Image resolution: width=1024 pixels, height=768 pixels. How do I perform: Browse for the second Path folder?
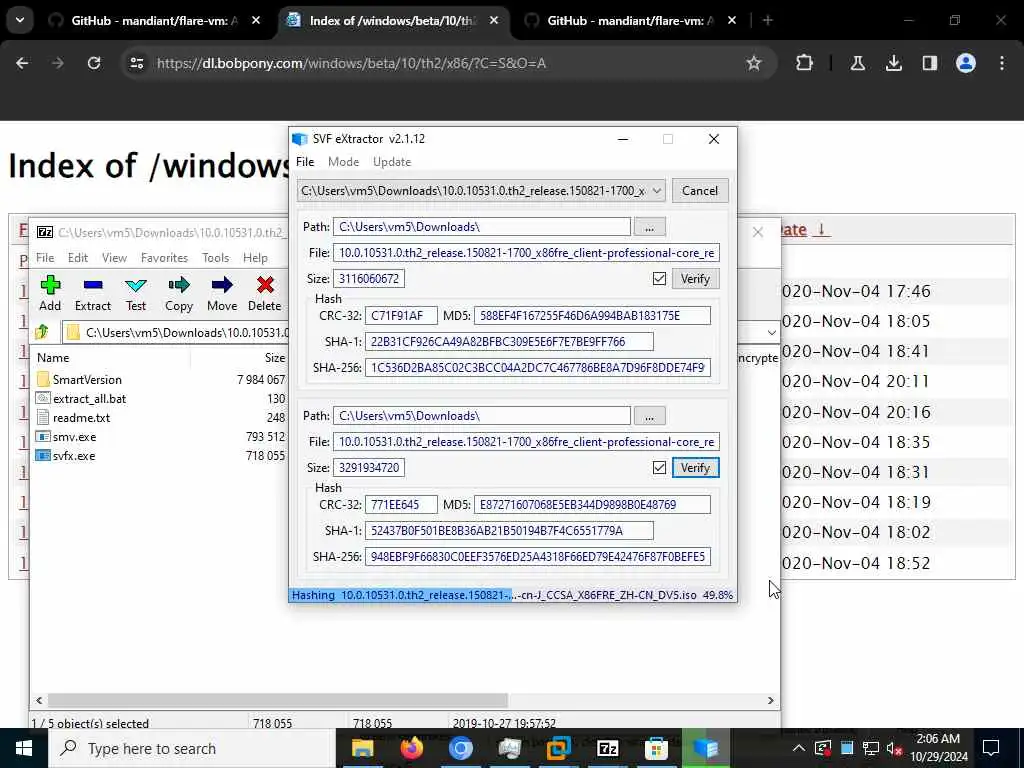click(649, 416)
